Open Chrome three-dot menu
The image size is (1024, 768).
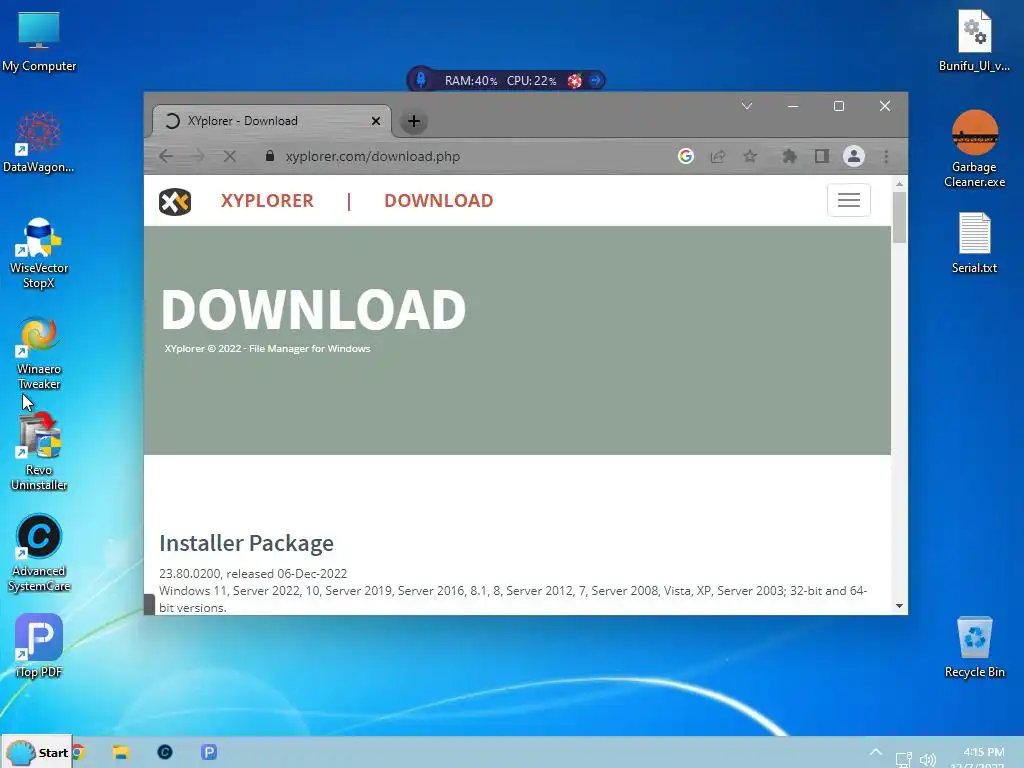[886, 156]
